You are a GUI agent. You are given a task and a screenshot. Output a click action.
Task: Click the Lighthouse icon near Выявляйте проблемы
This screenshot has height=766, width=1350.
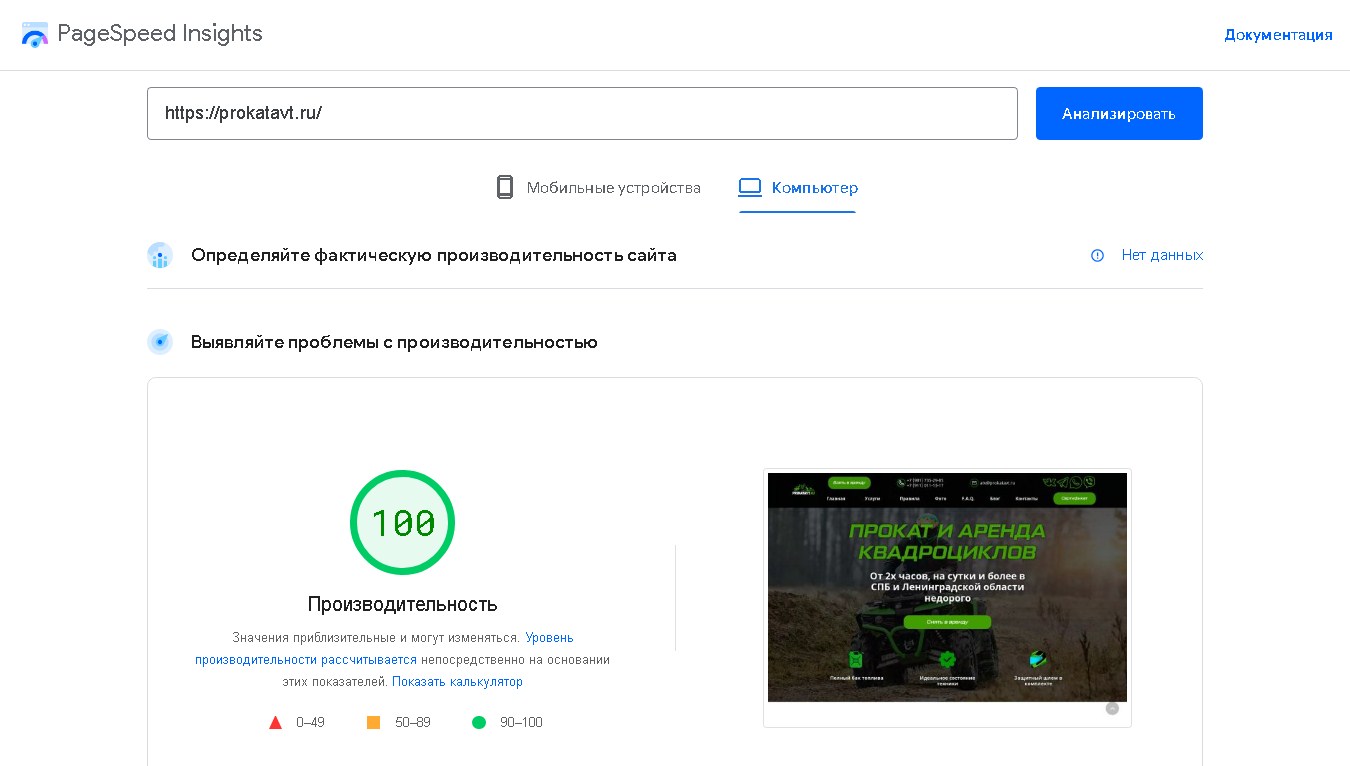click(159, 341)
